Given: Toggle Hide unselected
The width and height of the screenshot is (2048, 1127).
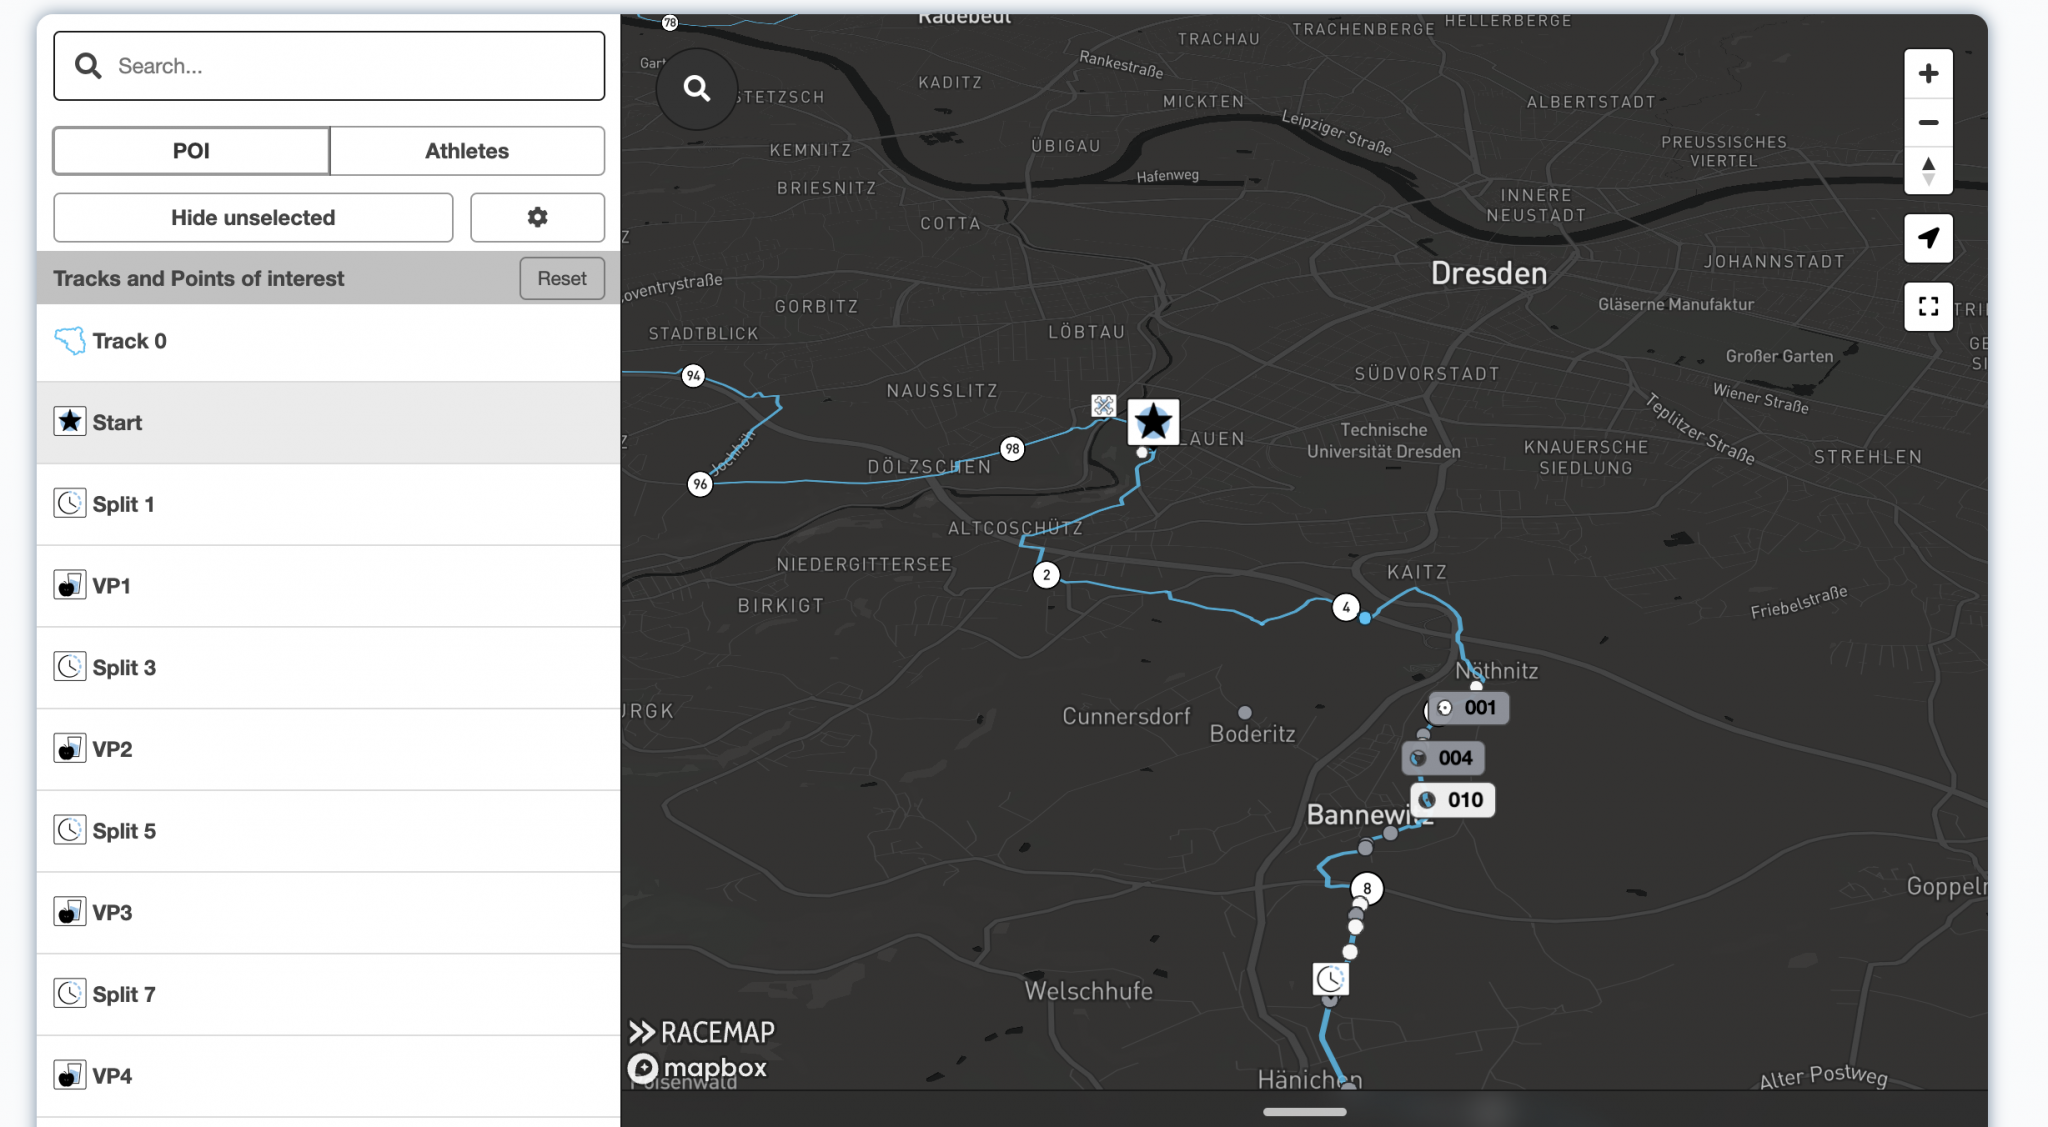Looking at the screenshot, I should pos(253,217).
